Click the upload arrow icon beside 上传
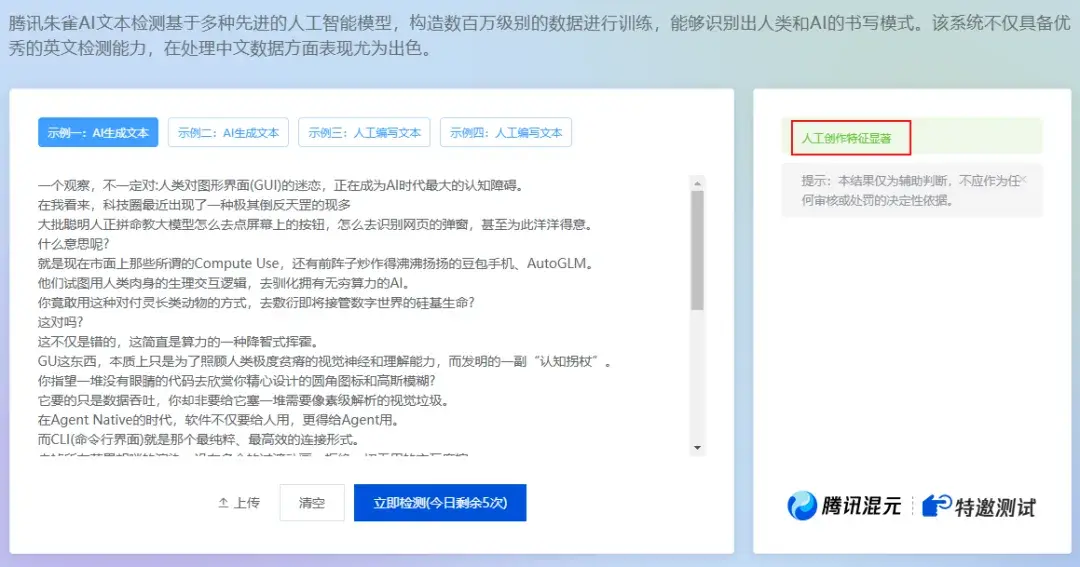The image size is (1080, 567). 223,503
